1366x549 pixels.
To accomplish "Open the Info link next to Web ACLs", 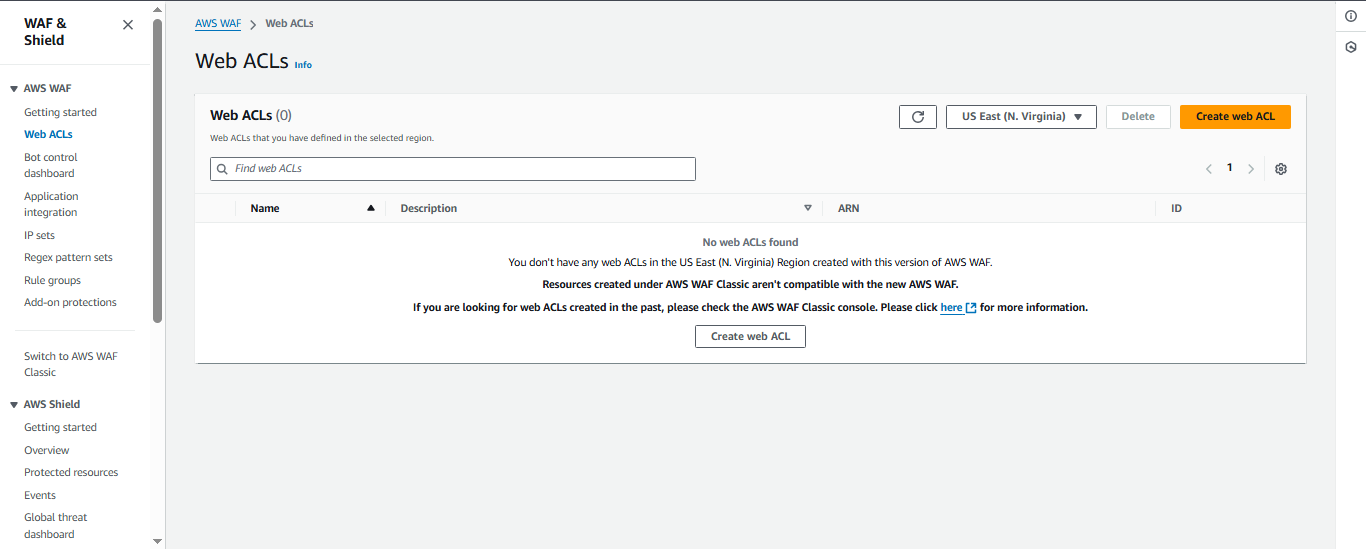I will coord(303,65).
